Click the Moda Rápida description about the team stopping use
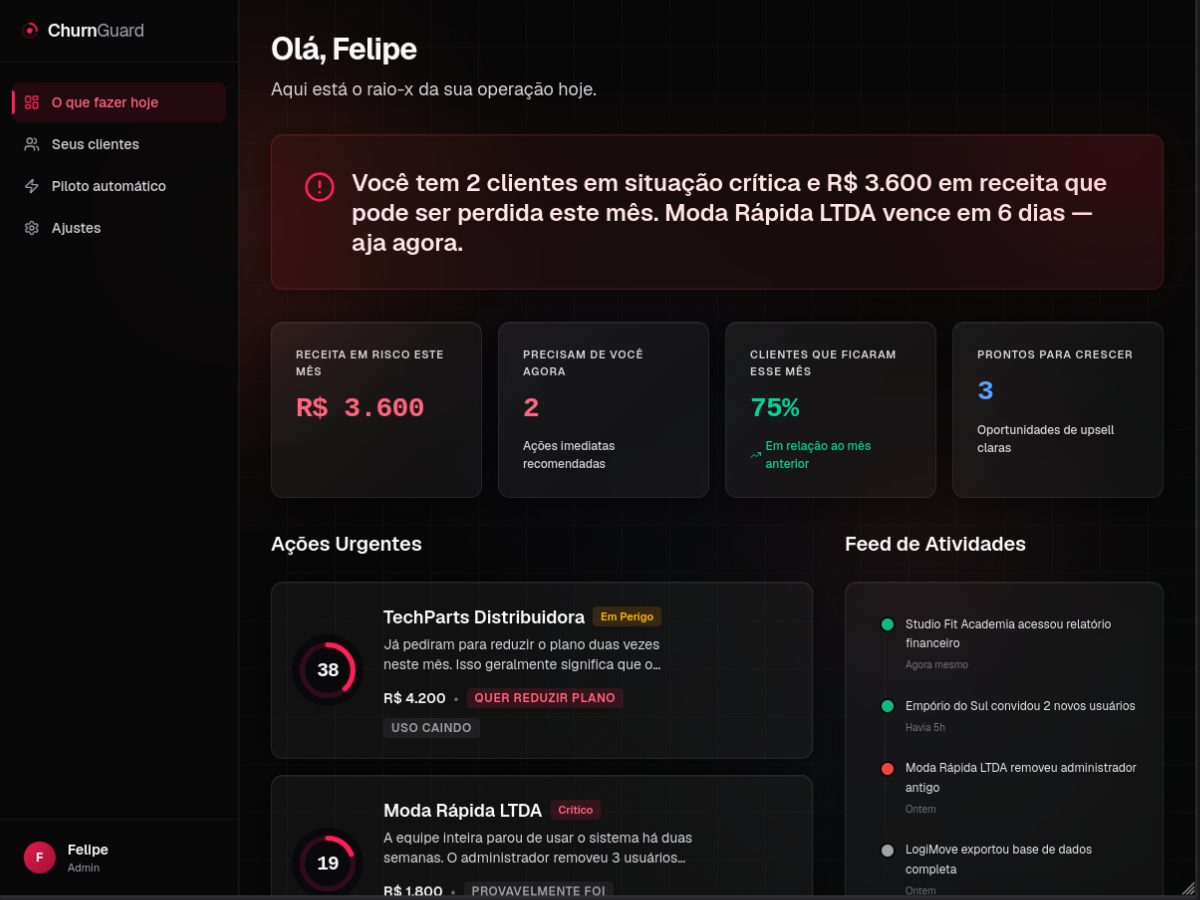1200x900 pixels. [x=538, y=847]
